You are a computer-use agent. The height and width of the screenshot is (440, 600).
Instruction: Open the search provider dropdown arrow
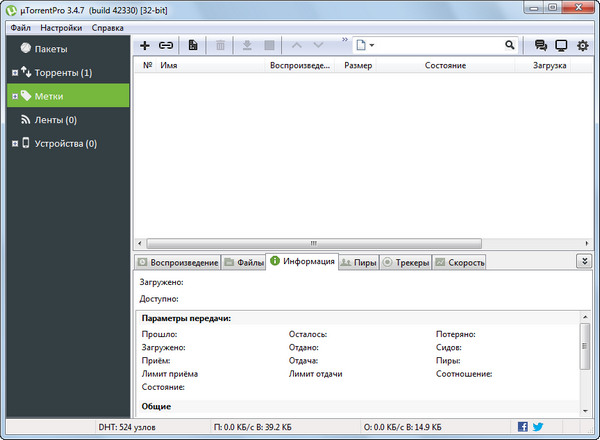372,46
